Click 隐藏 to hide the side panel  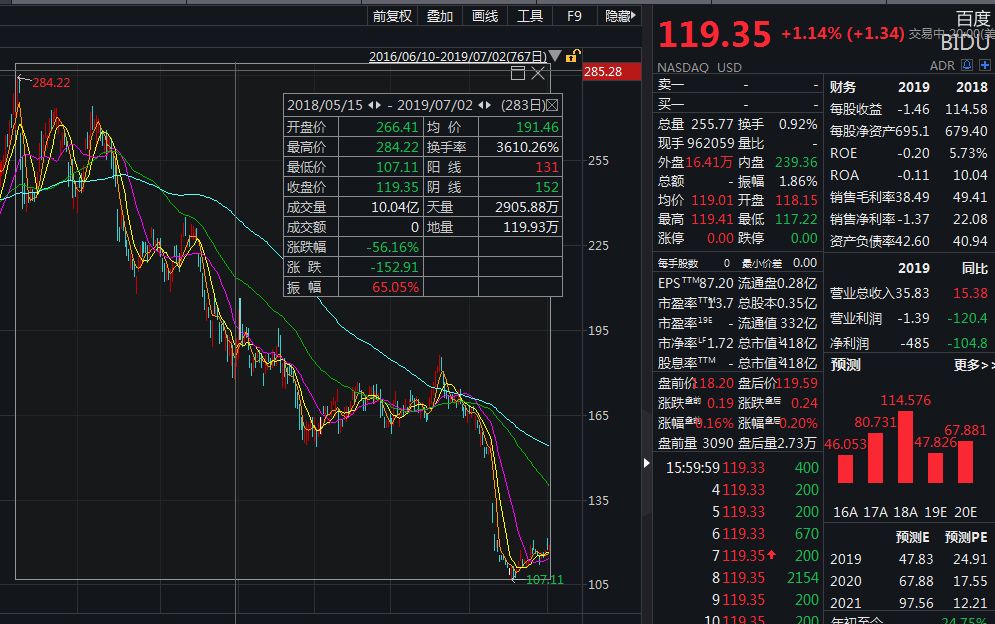[x=620, y=17]
